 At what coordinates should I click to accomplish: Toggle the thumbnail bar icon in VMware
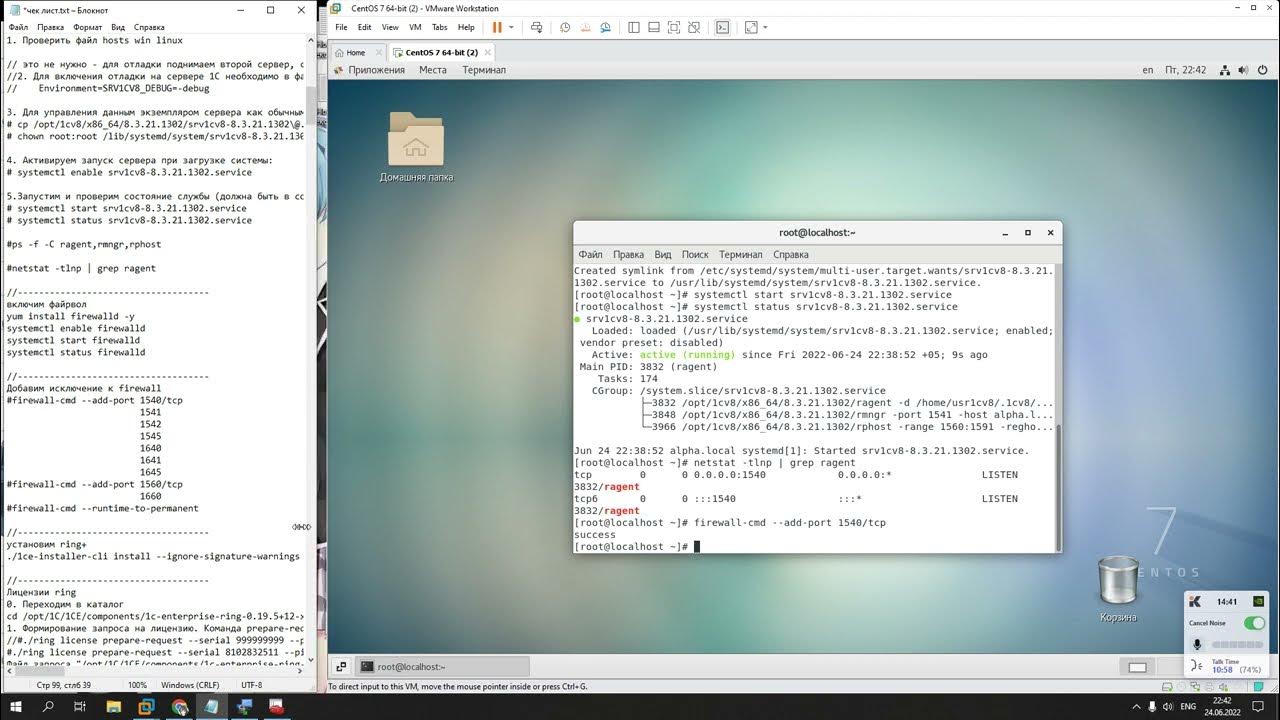(x=653, y=27)
